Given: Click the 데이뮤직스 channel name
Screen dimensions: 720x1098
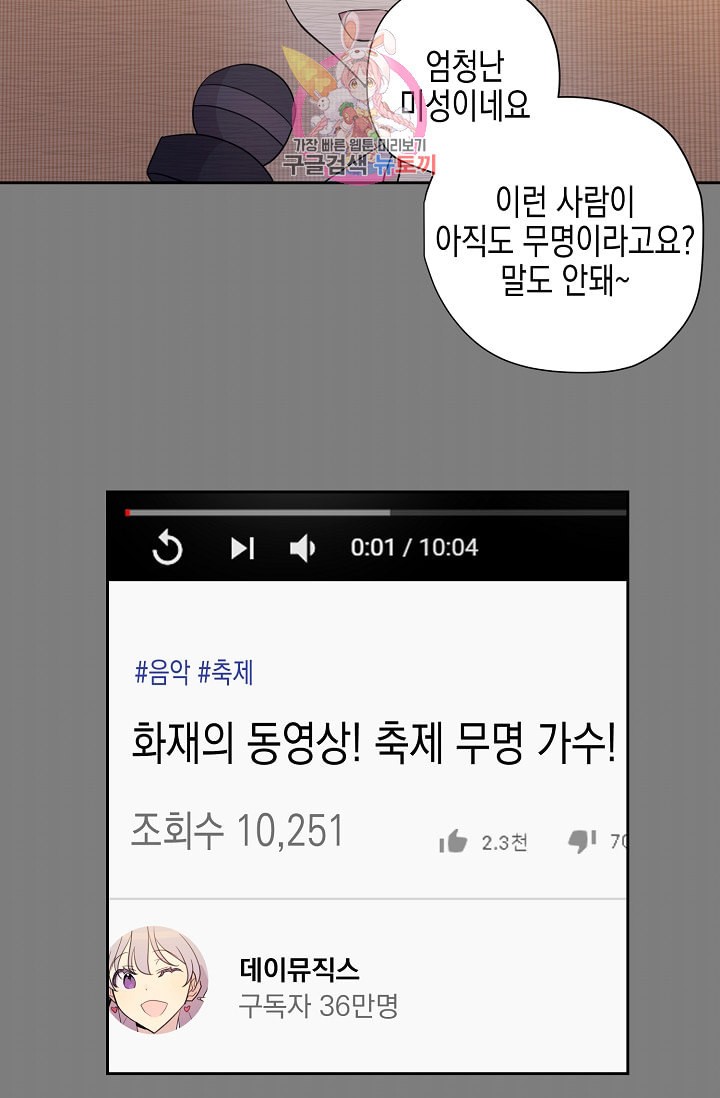Looking at the screenshot, I should coord(299,970).
